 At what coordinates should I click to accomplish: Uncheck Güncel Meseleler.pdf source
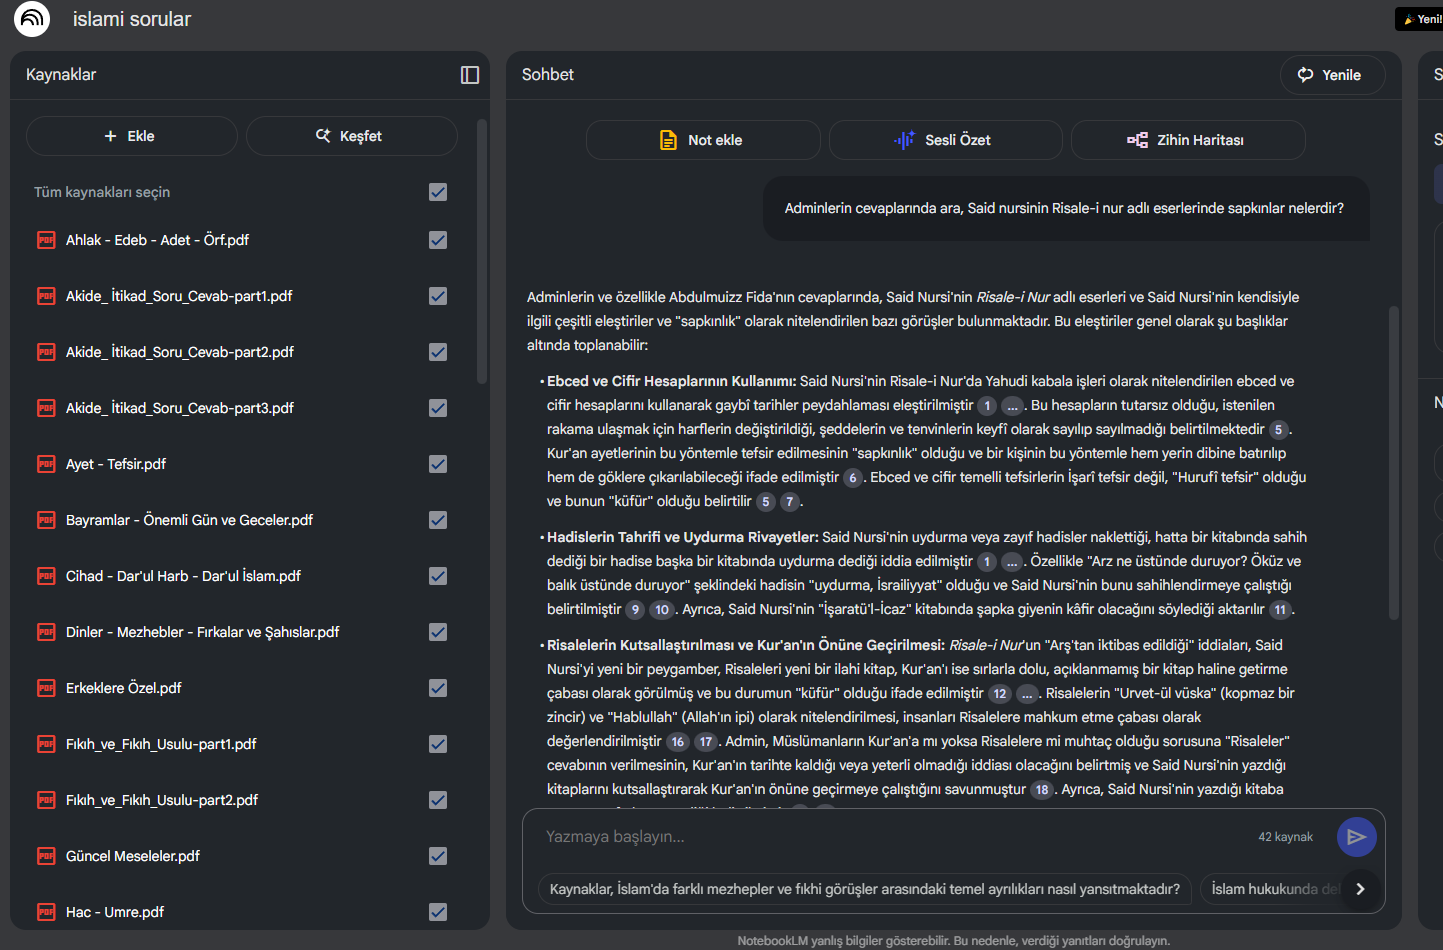pyautogui.click(x=438, y=856)
